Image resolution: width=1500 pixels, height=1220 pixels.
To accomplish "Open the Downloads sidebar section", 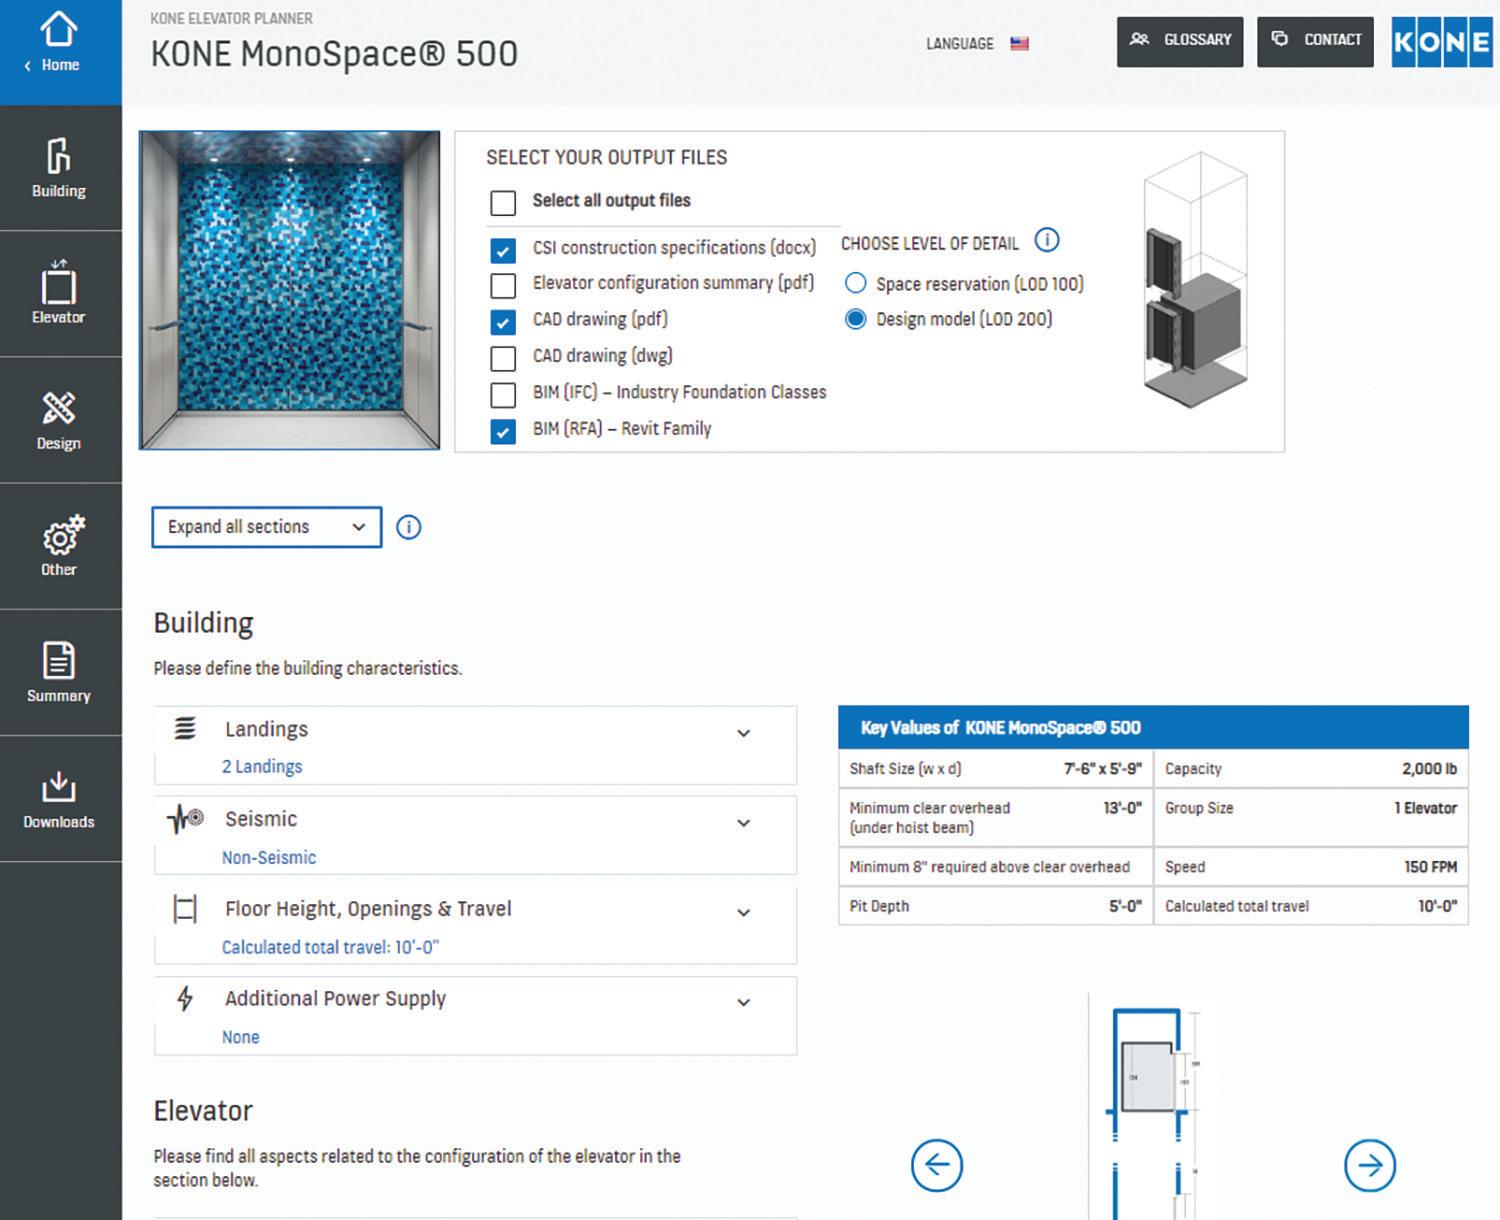I will [x=59, y=799].
